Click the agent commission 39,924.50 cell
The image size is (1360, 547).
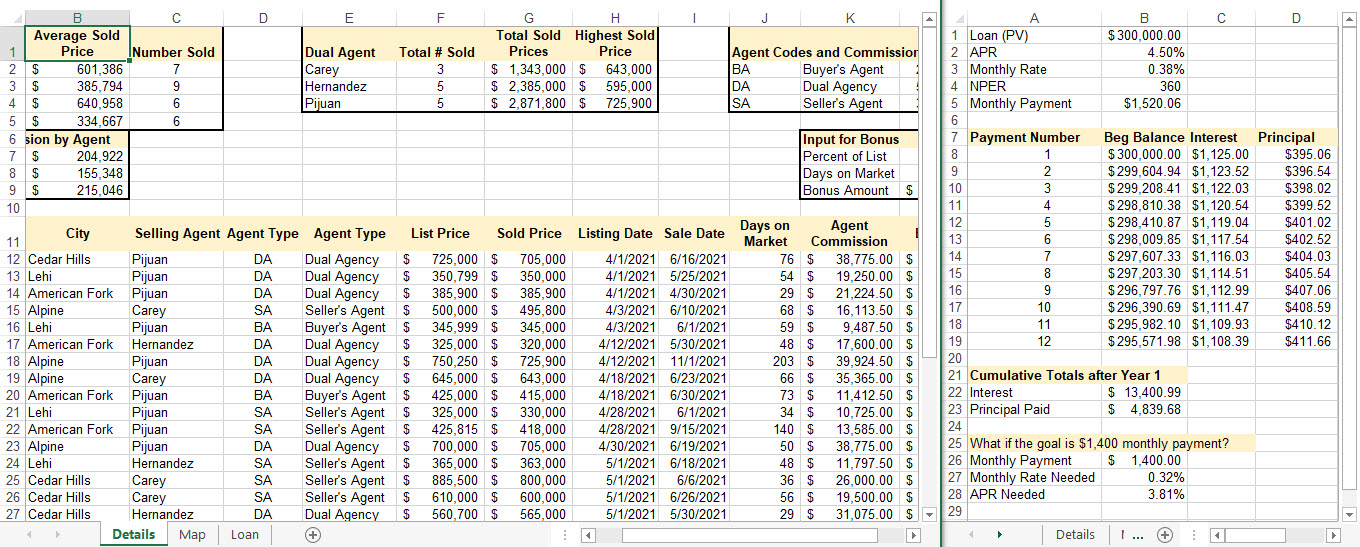click(x=850, y=361)
